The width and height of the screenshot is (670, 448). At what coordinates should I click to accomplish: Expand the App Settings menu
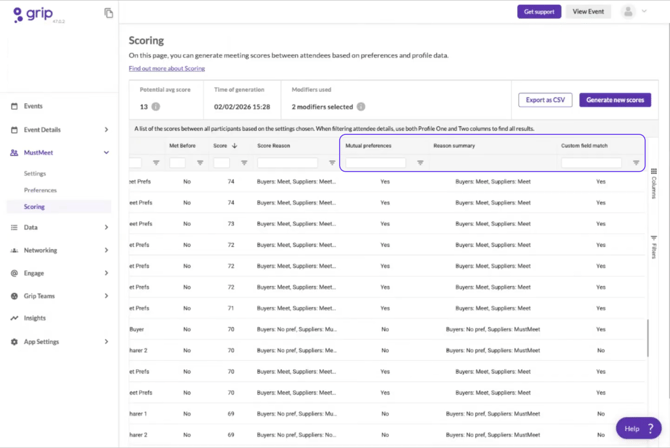coord(106,342)
